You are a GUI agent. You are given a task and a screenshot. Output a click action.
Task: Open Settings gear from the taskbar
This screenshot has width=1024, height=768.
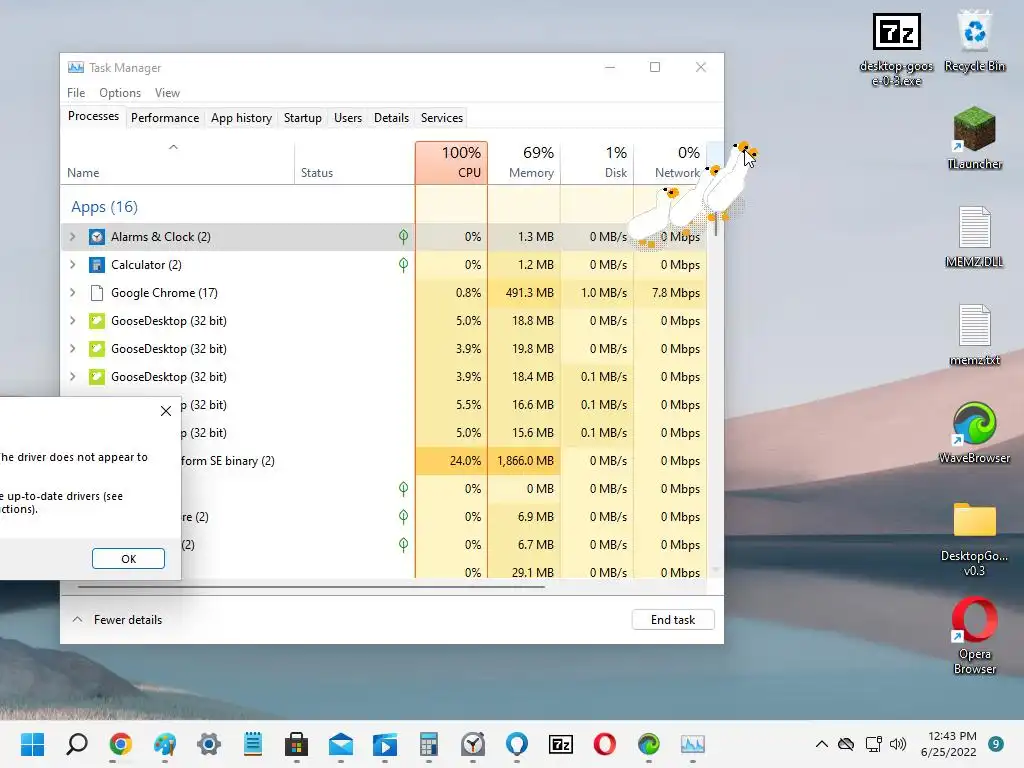209,744
